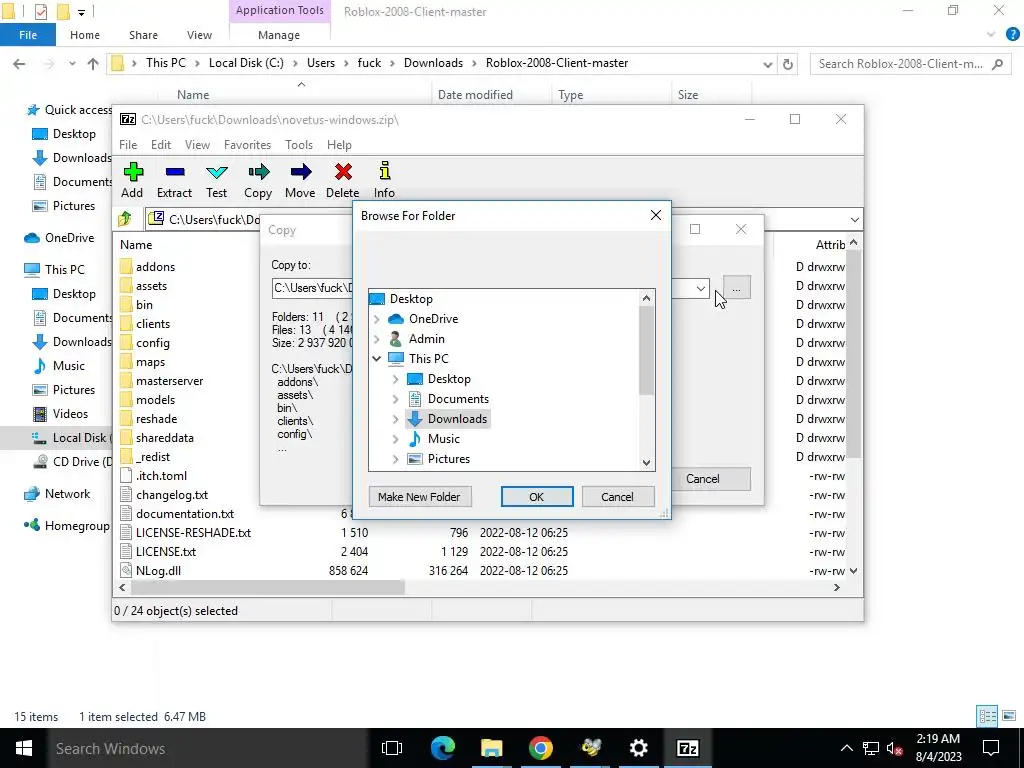Expand Admin node in folder tree
This screenshot has height=768, width=1024.
[x=377, y=339]
